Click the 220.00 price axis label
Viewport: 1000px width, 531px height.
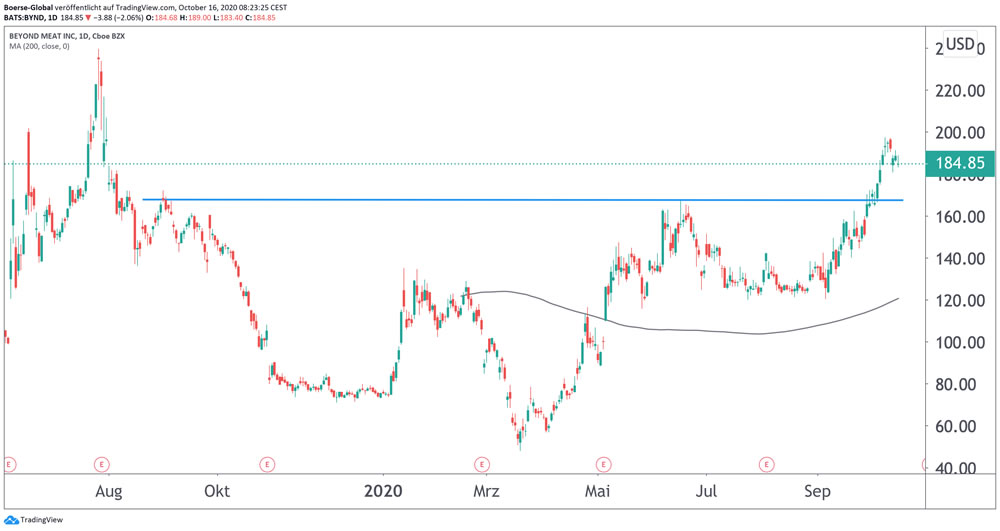(960, 91)
